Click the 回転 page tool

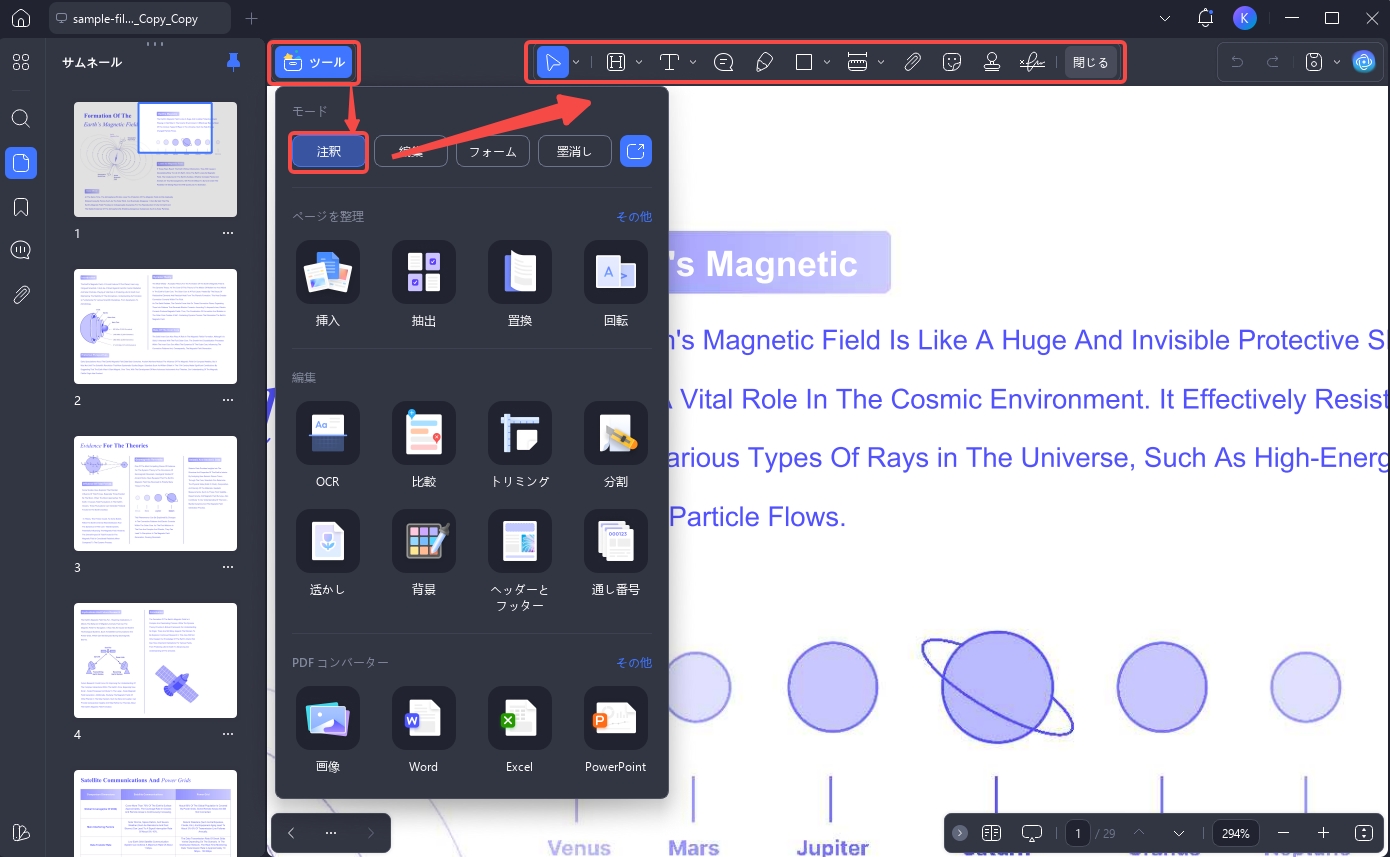coord(616,284)
